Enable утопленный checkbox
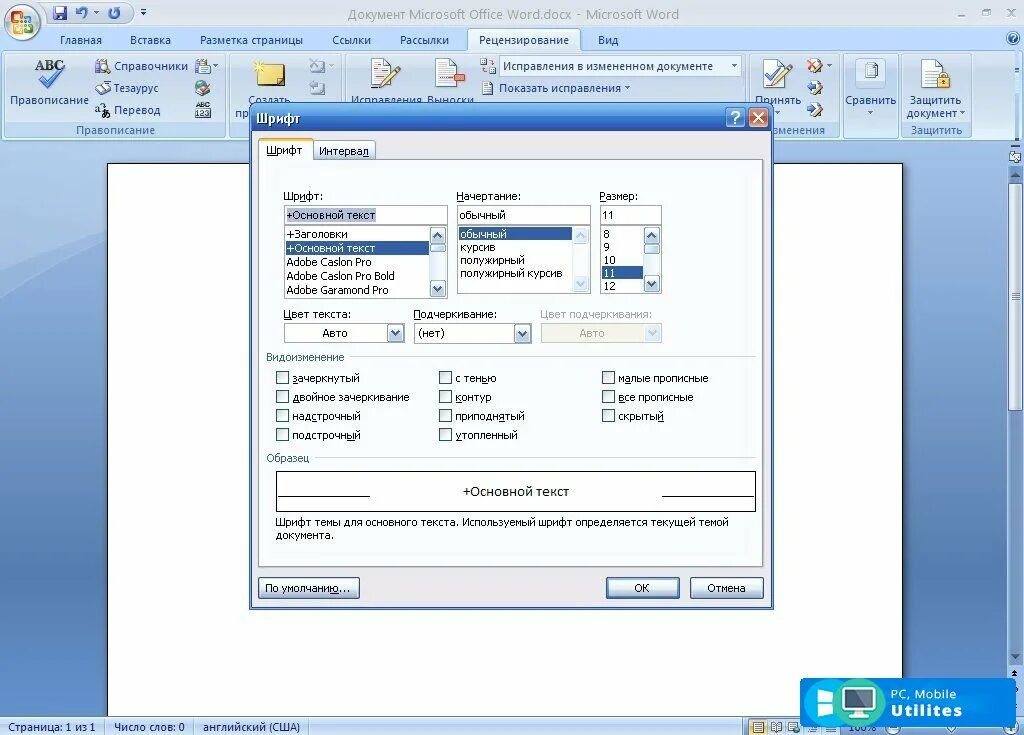This screenshot has height=735, width=1024. coord(445,434)
